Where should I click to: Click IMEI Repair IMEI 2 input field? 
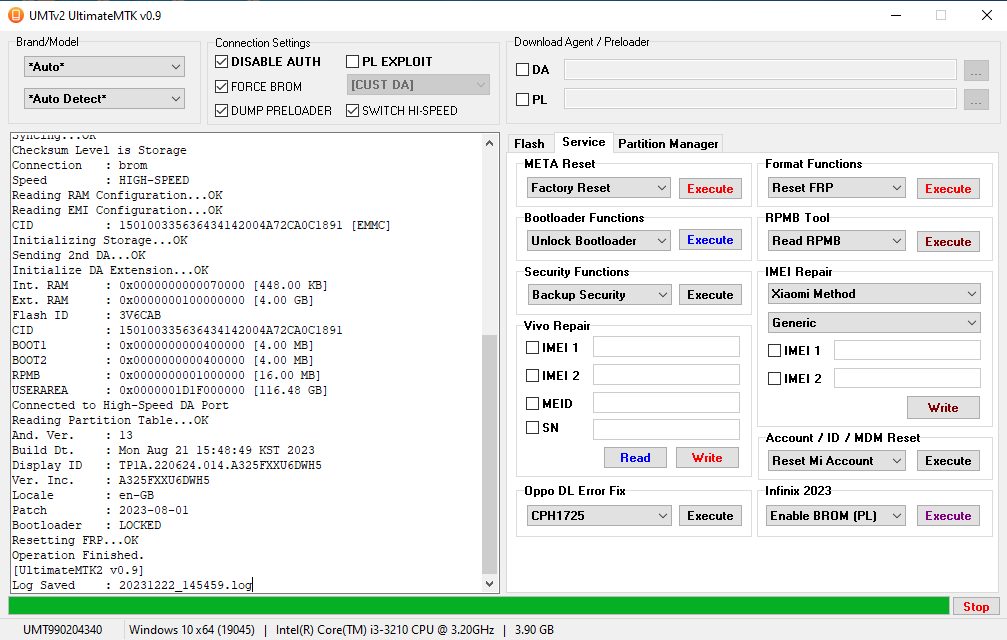(x=907, y=378)
